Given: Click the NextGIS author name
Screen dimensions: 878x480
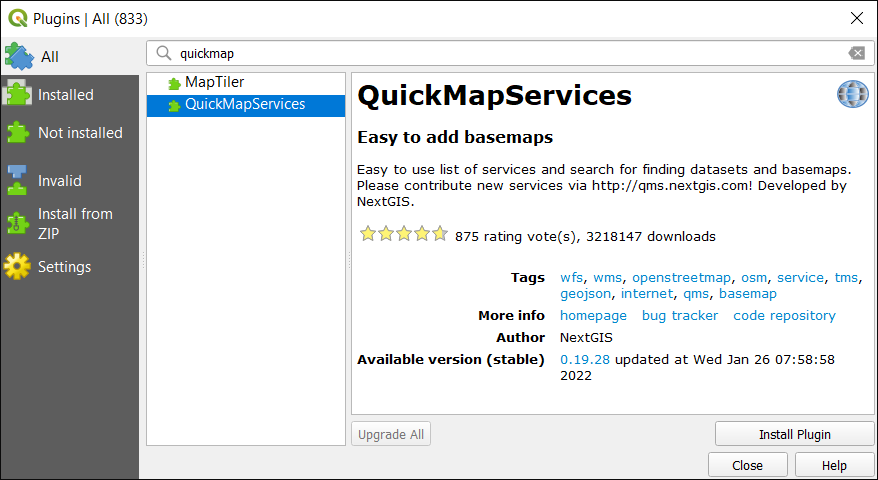Looking at the screenshot, I should pyautogui.click(x=586, y=338).
